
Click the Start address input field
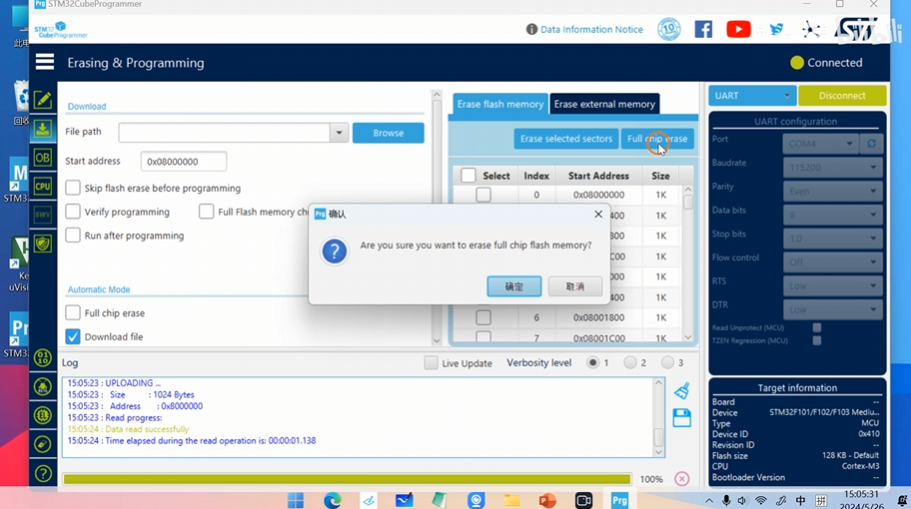coord(184,162)
